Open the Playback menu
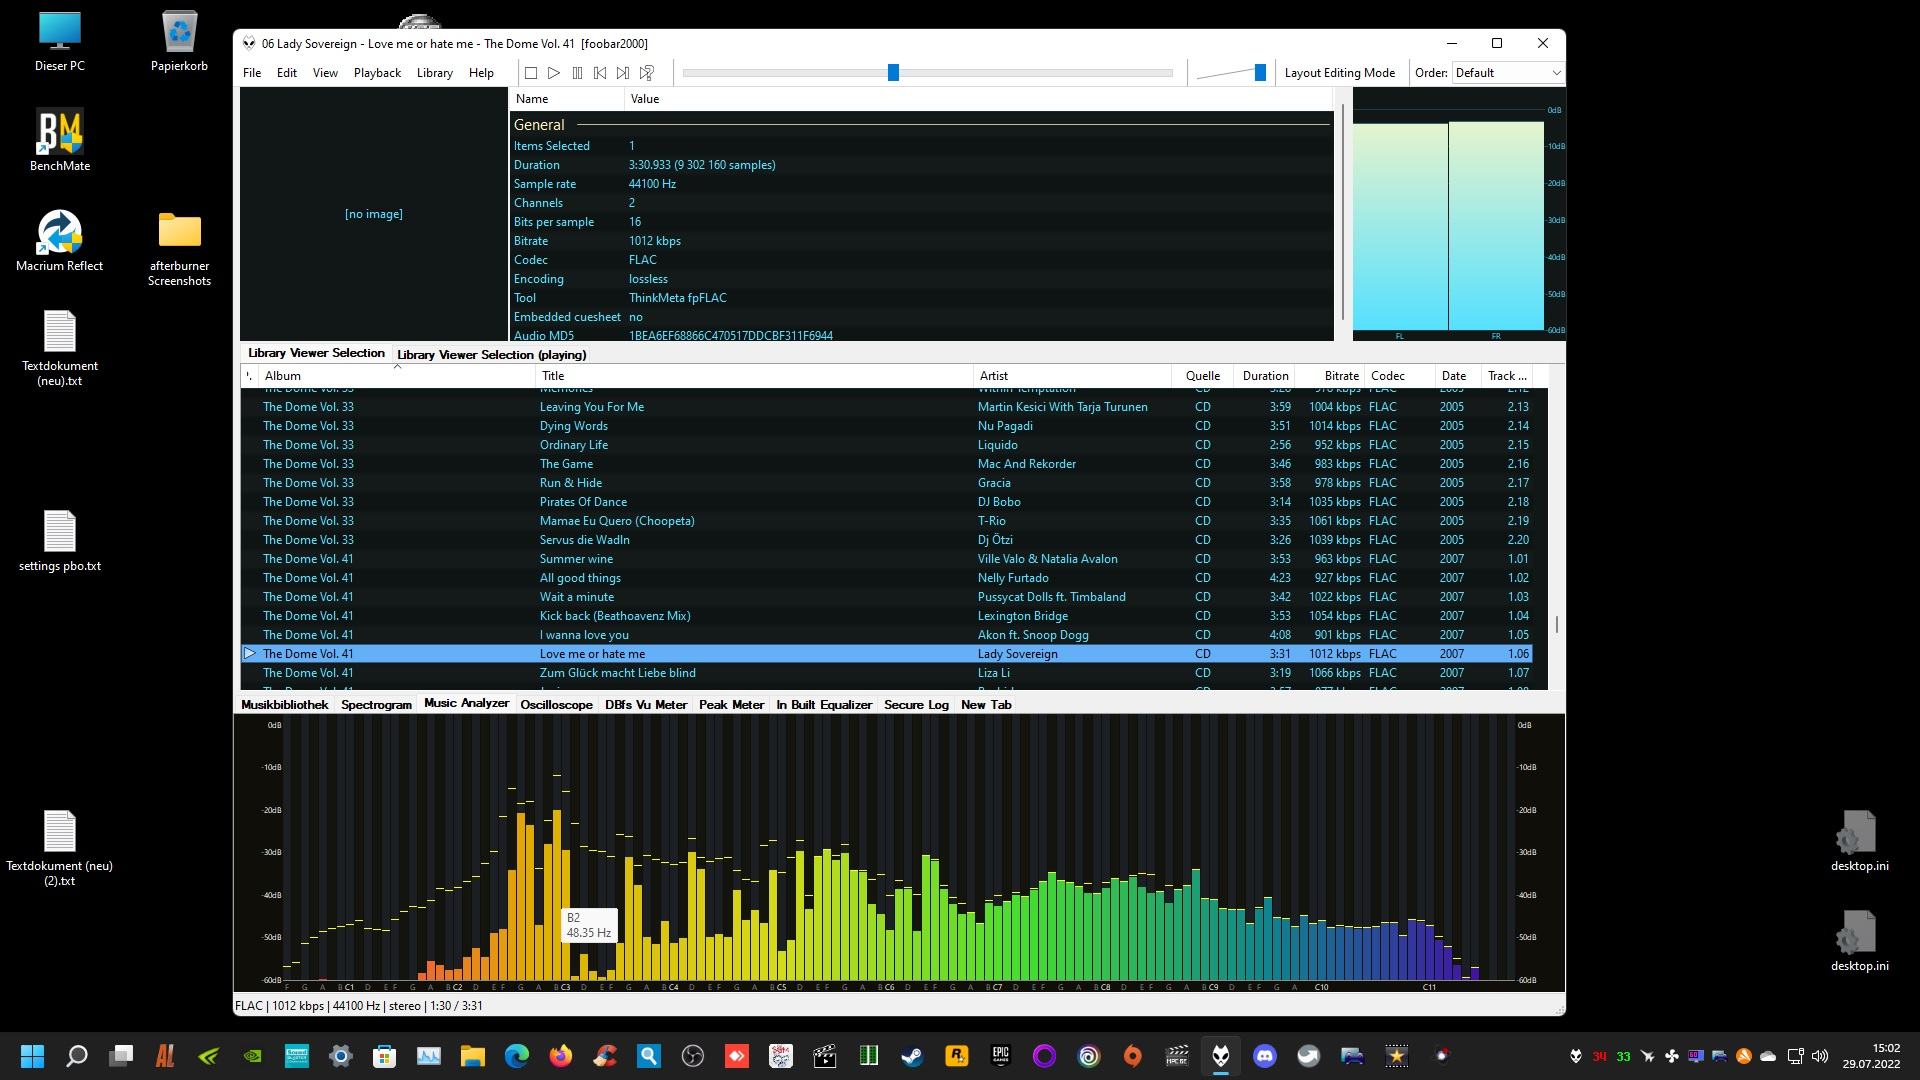 377,73
